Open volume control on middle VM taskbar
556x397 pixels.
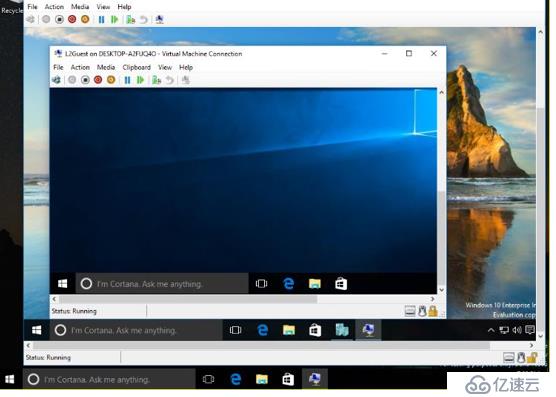tap(517, 330)
